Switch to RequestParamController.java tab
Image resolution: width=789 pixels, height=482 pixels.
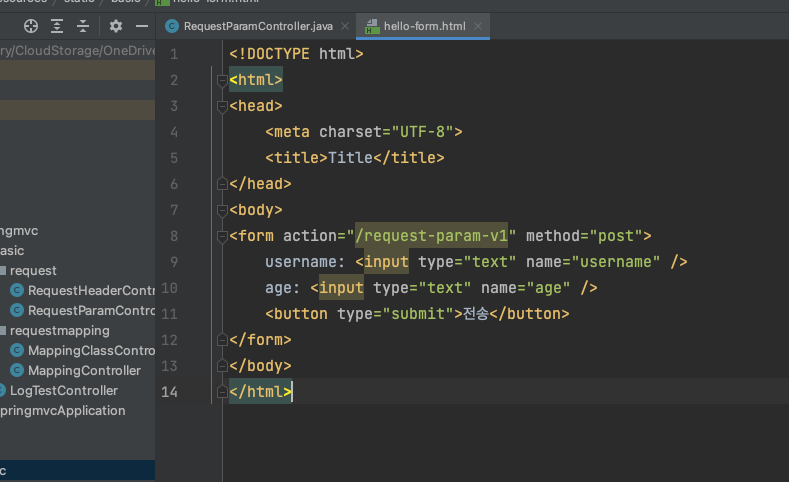[258, 26]
